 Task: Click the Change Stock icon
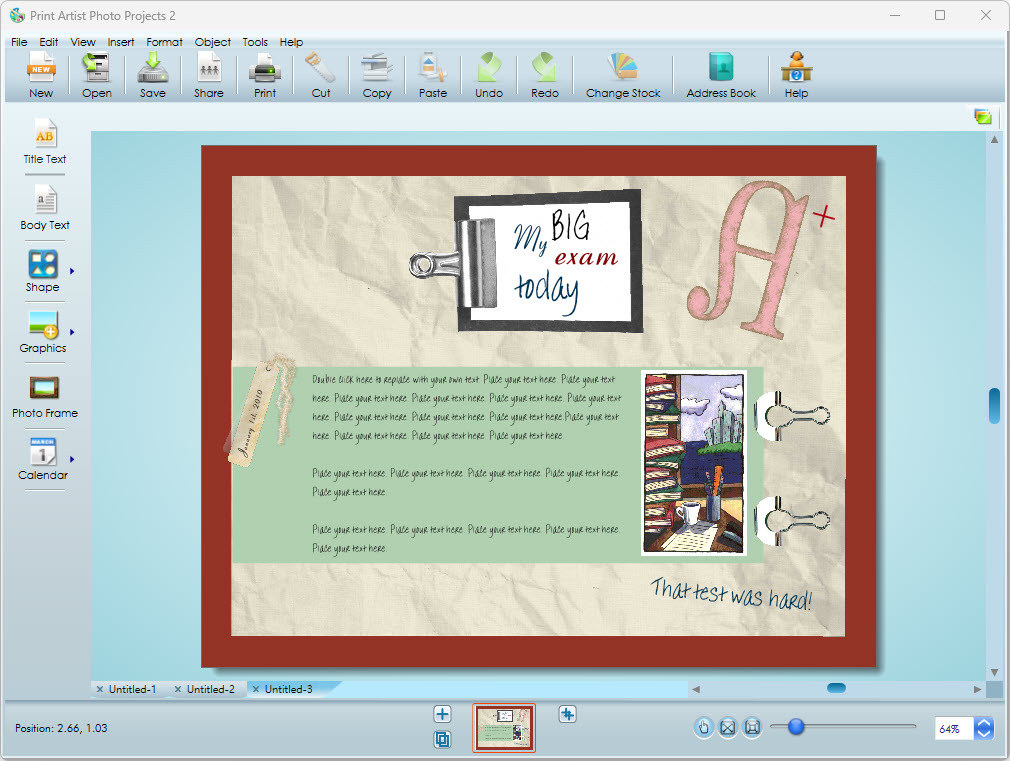[x=623, y=75]
